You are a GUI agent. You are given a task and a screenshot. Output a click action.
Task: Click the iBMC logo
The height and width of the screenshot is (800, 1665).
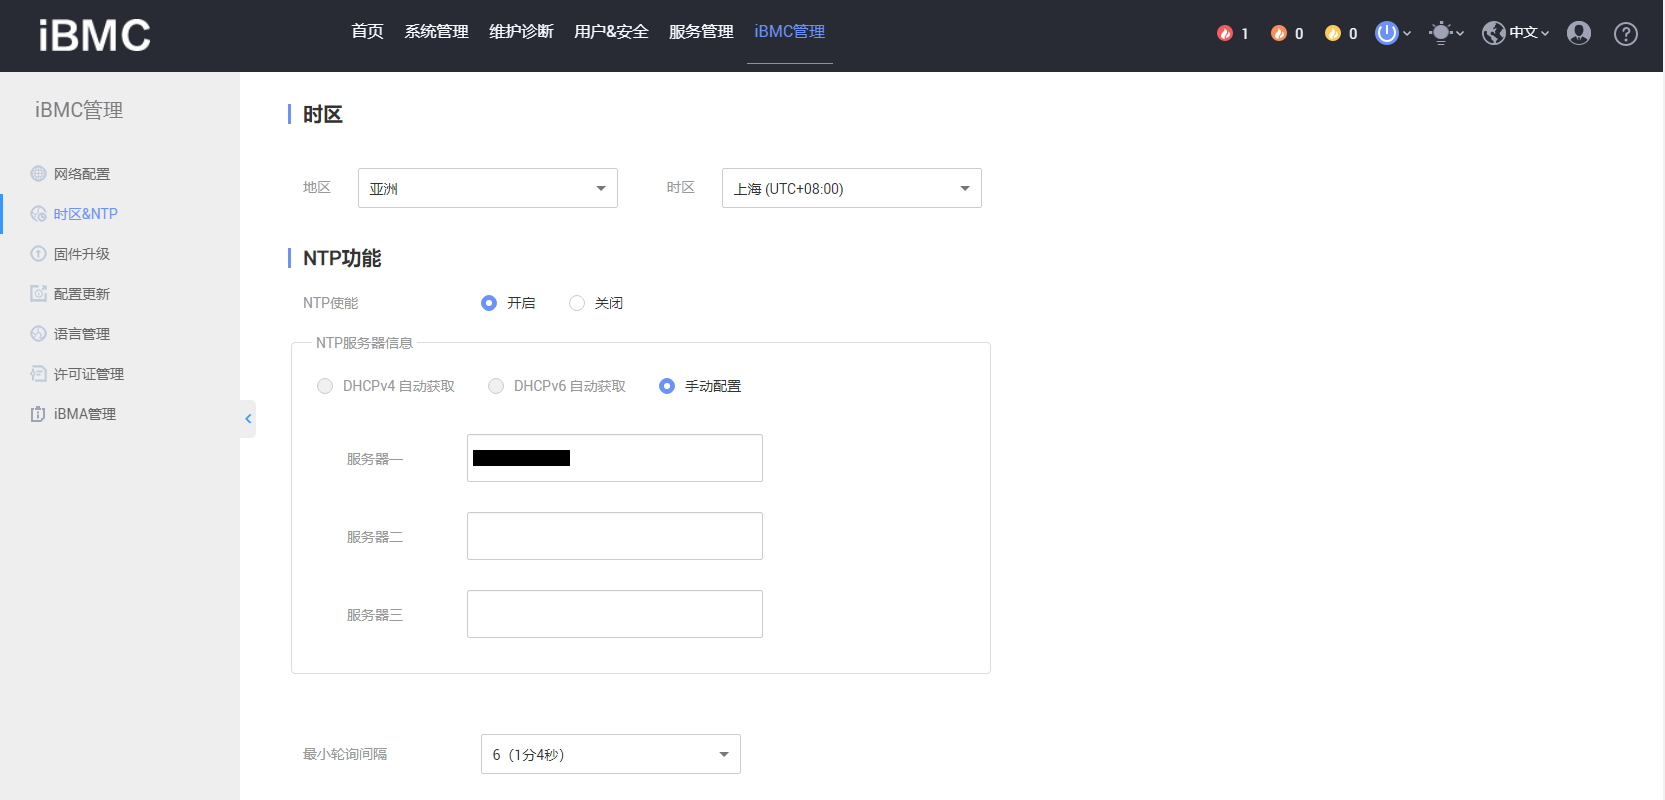tap(94, 36)
